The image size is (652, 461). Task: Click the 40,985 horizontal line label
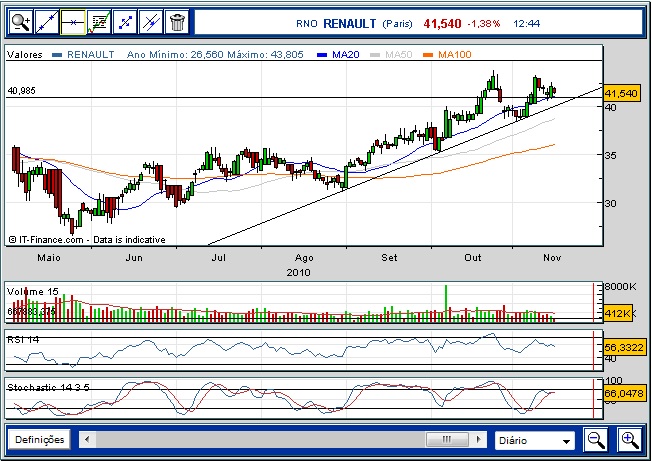tap(22, 90)
